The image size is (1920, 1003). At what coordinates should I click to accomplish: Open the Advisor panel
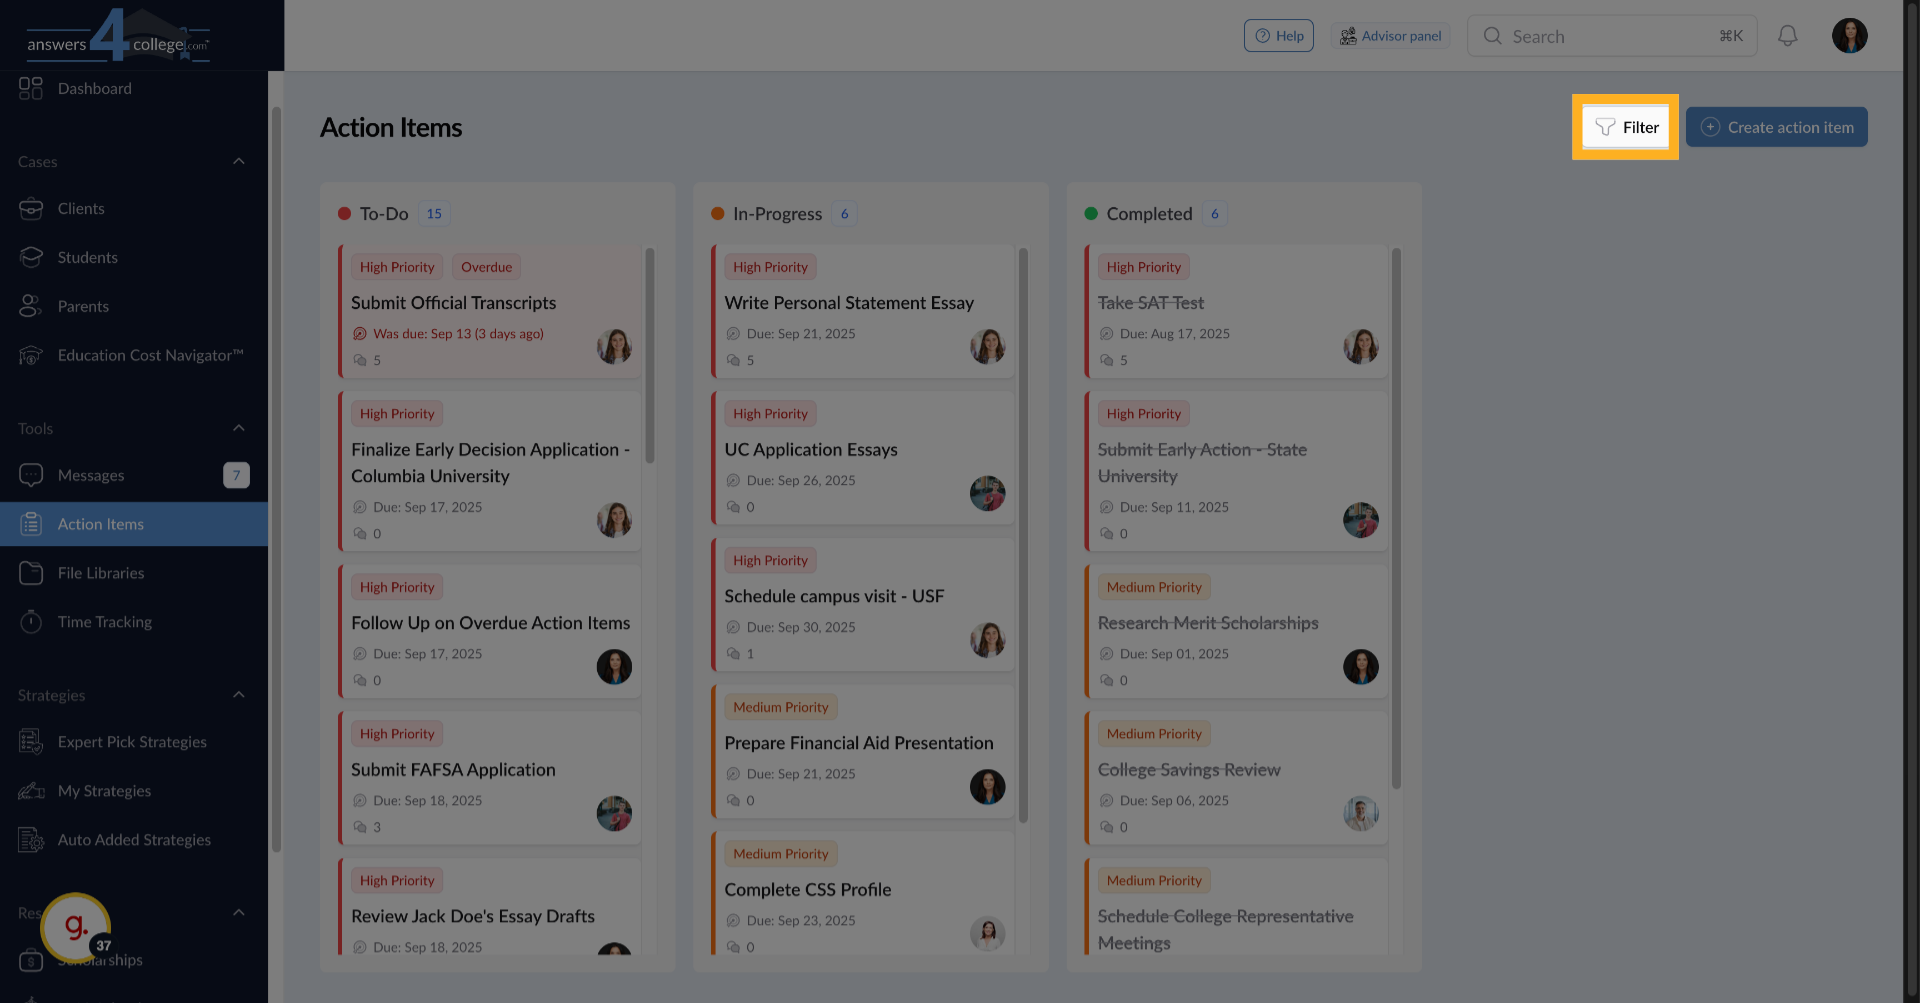click(x=1391, y=35)
